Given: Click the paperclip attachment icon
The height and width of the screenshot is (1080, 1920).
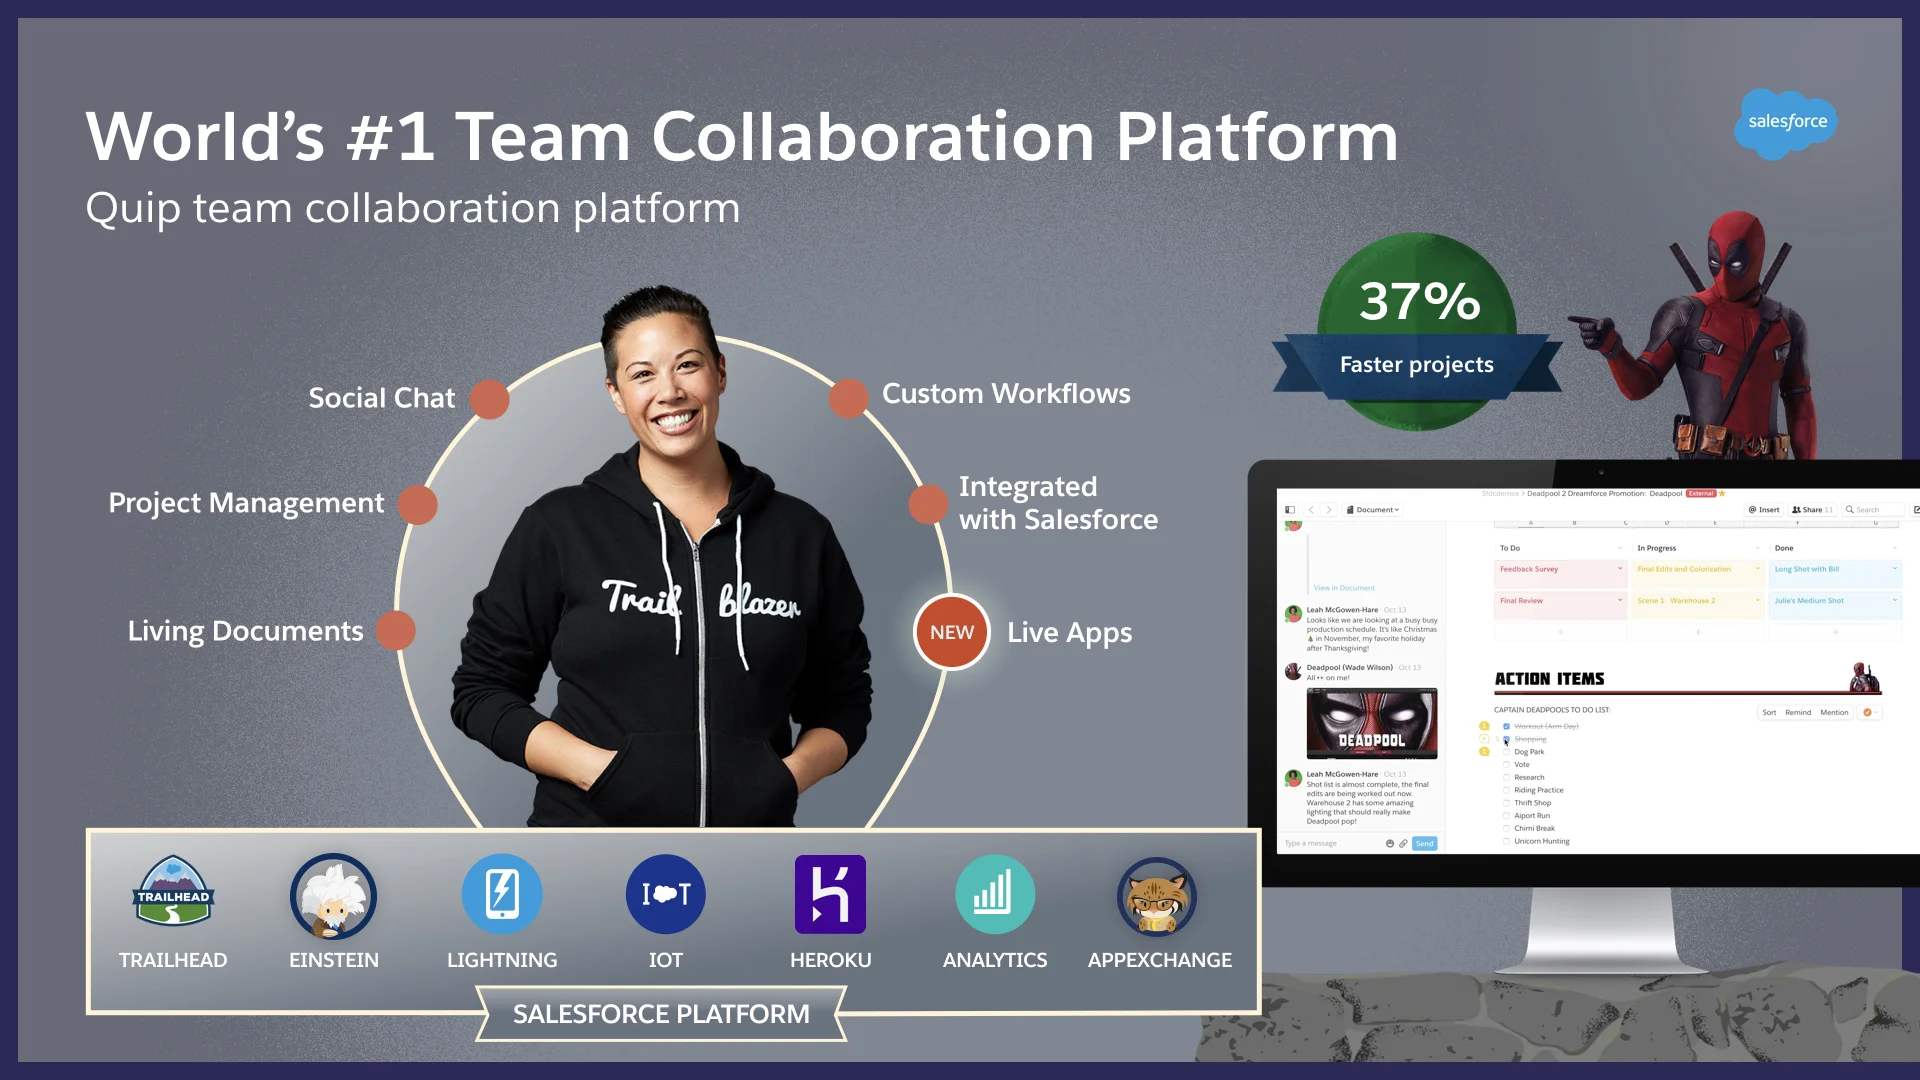Looking at the screenshot, I should click(x=1403, y=844).
